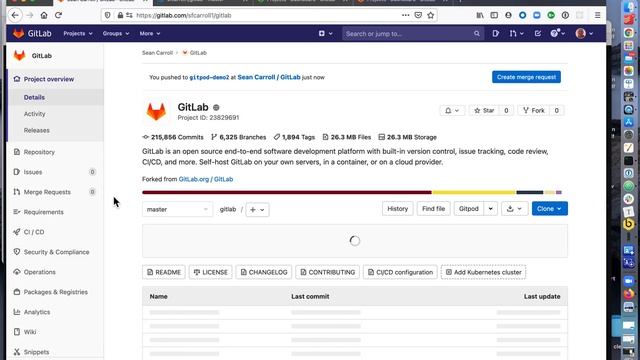640x360 pixels.
Task: Expand the Gitpod dropdown arrow
Action: point(490,209)
